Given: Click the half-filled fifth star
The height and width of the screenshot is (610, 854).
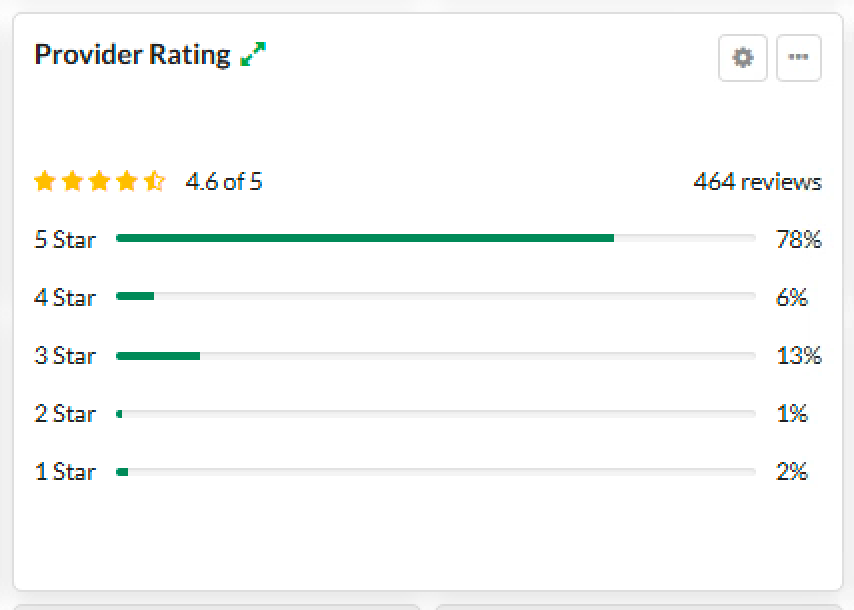Looking at the screenshot, I should pos(154,182).
